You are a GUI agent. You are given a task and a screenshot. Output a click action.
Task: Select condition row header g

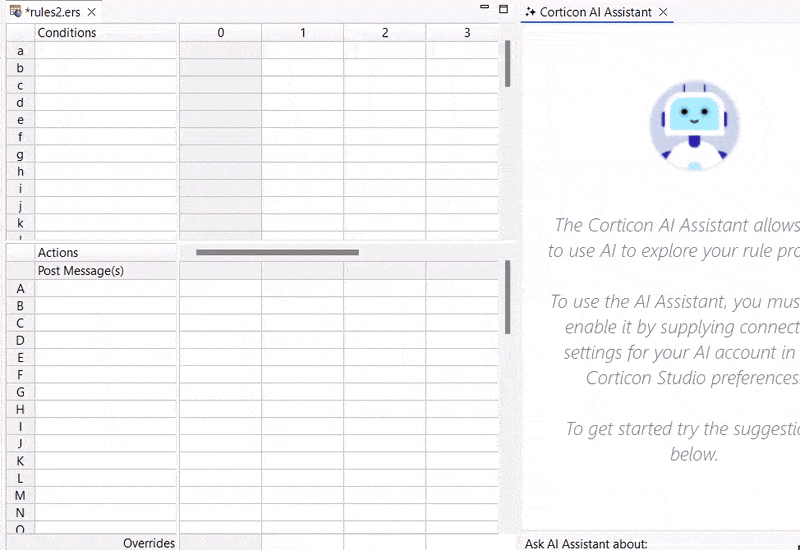[x=20, y=154]
